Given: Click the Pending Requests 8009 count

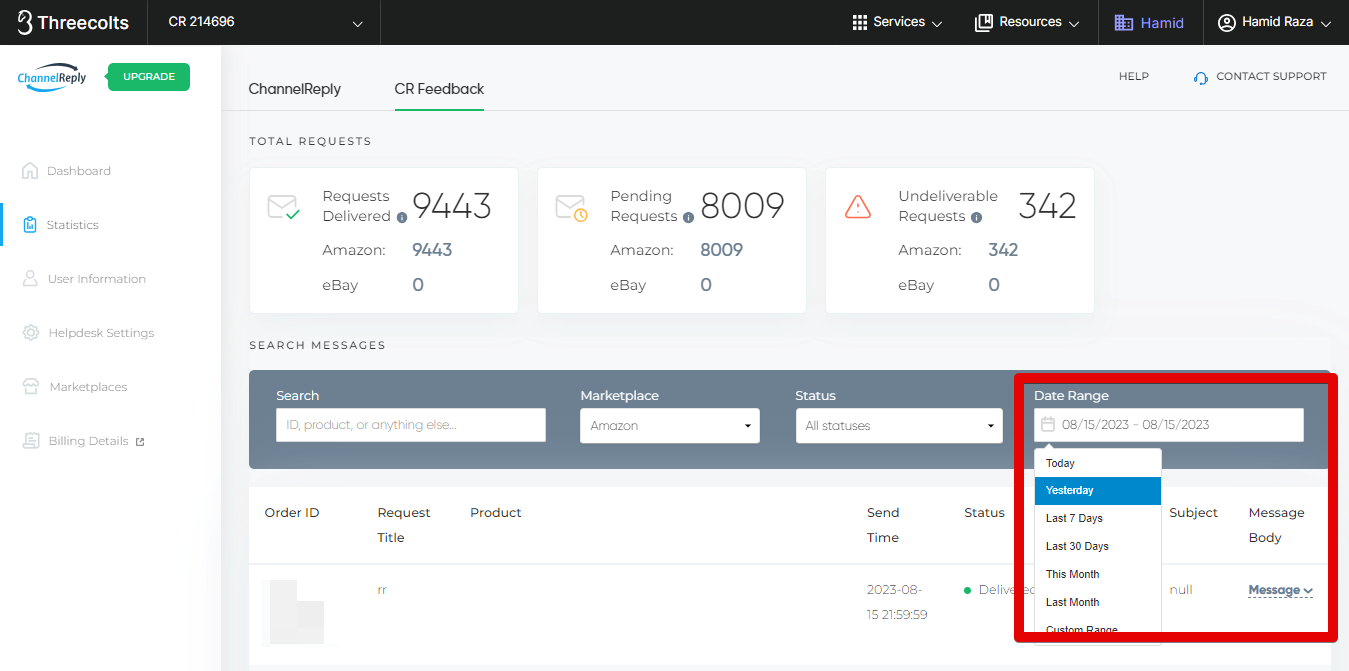Looking at the screenshot, I should coord(742,206).
